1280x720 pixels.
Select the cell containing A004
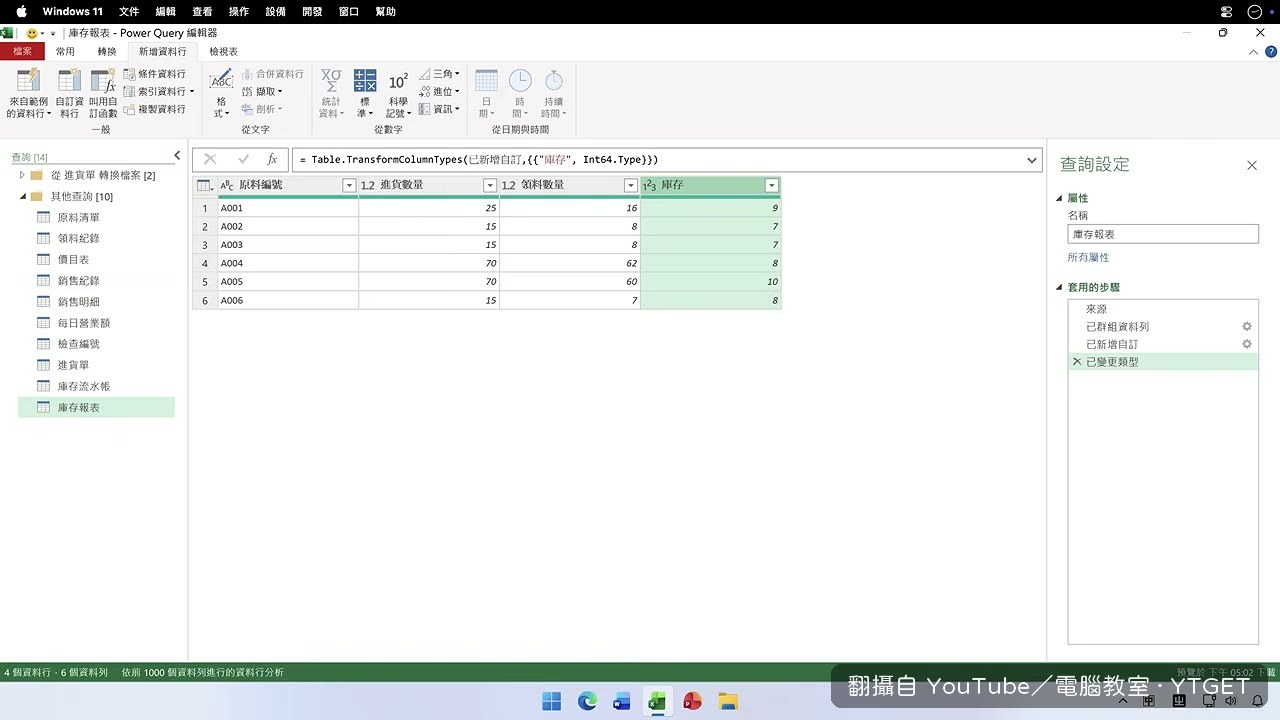(288, 263)
